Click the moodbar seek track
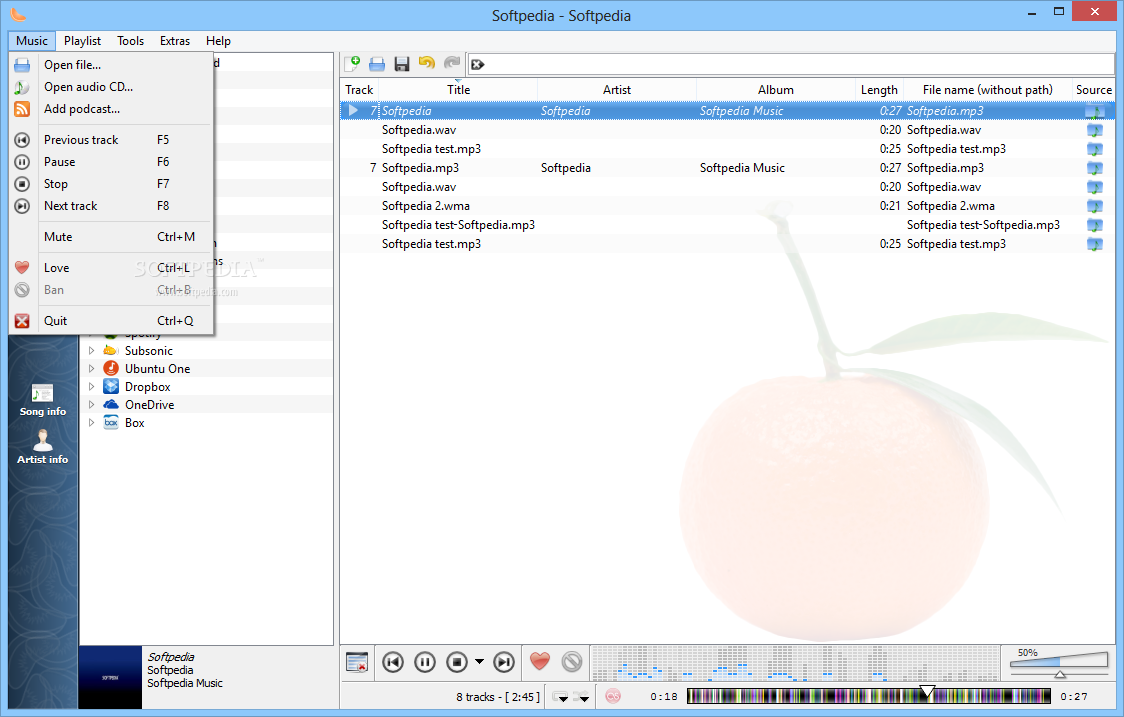Image resolution: width=1124 pixels, height=717 pixels. coord(869,696)
